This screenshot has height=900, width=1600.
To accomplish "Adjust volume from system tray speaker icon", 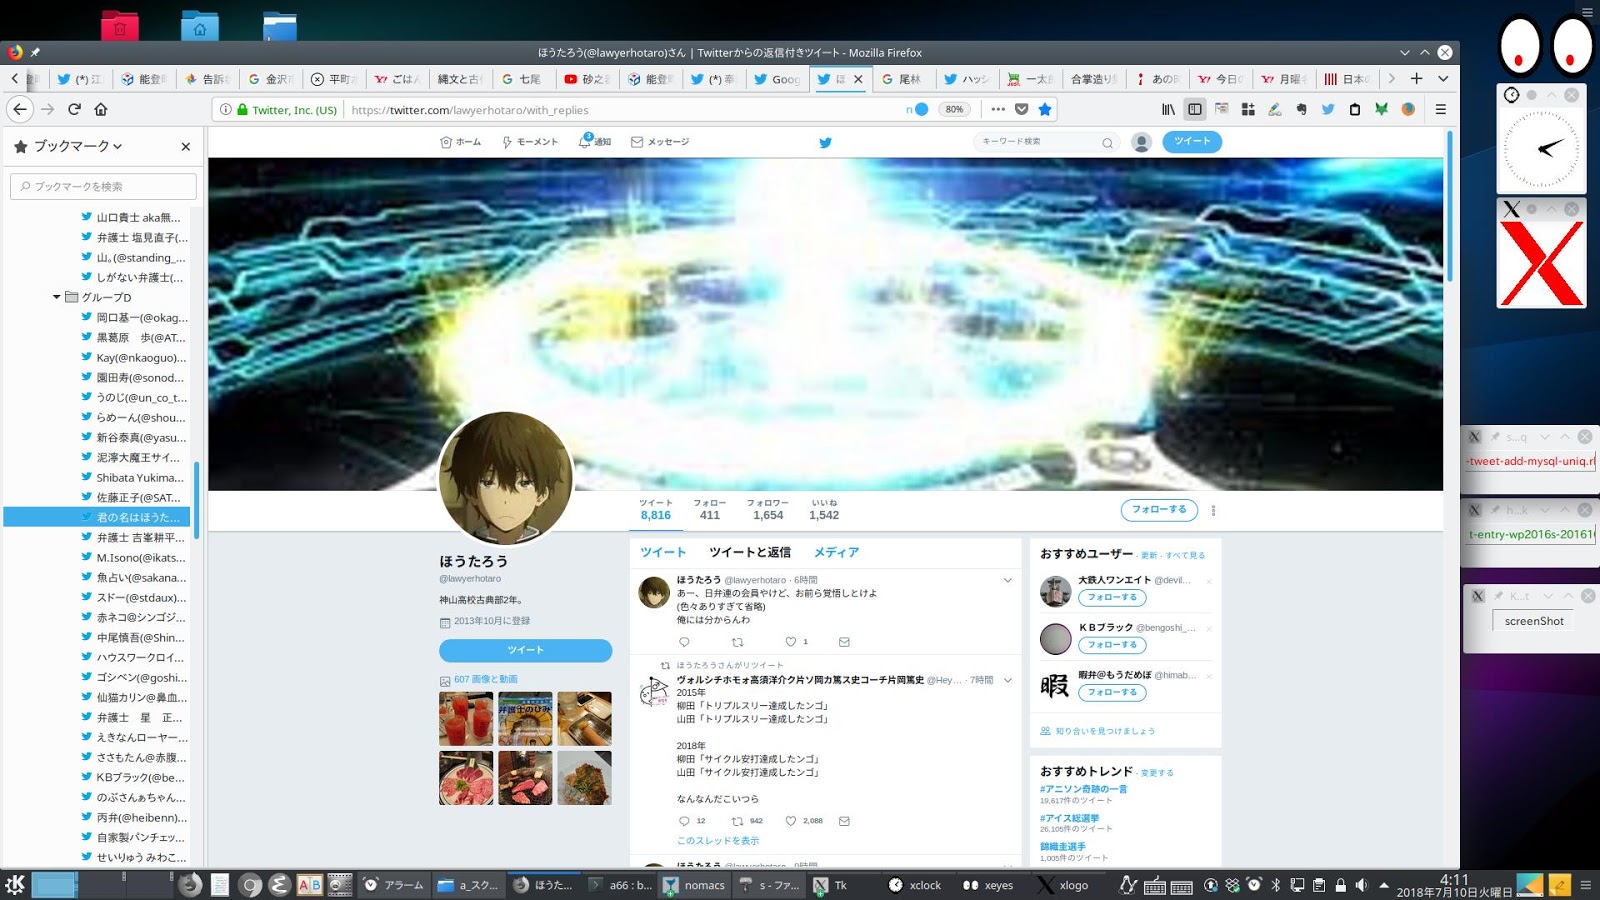I will point(1361,885).
